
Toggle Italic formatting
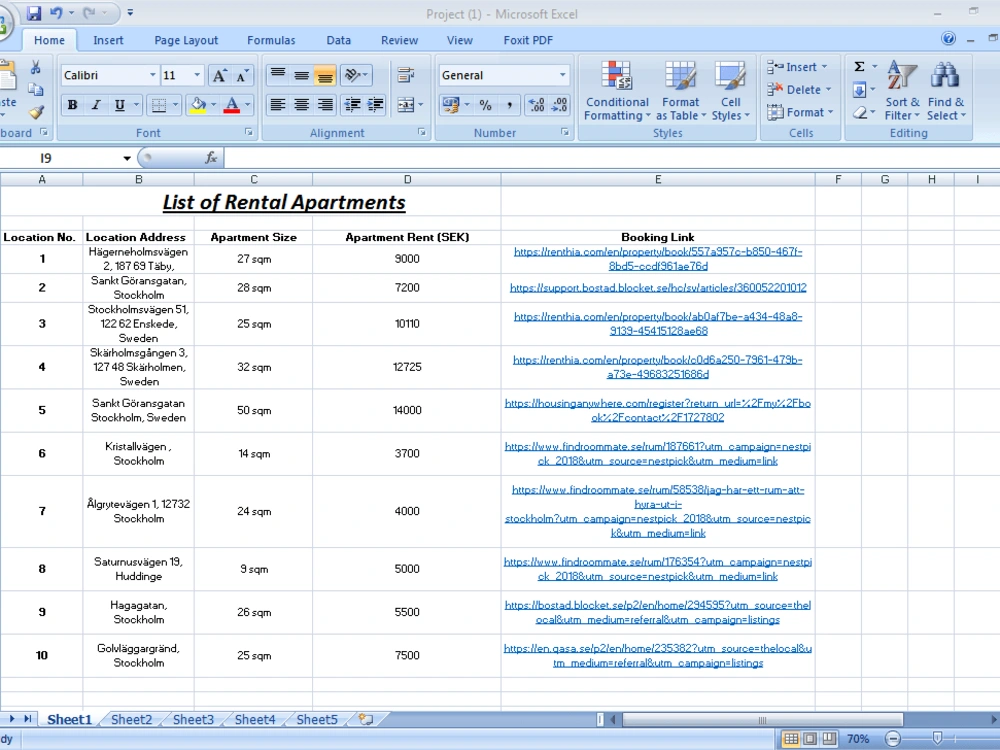coord(96,105)
